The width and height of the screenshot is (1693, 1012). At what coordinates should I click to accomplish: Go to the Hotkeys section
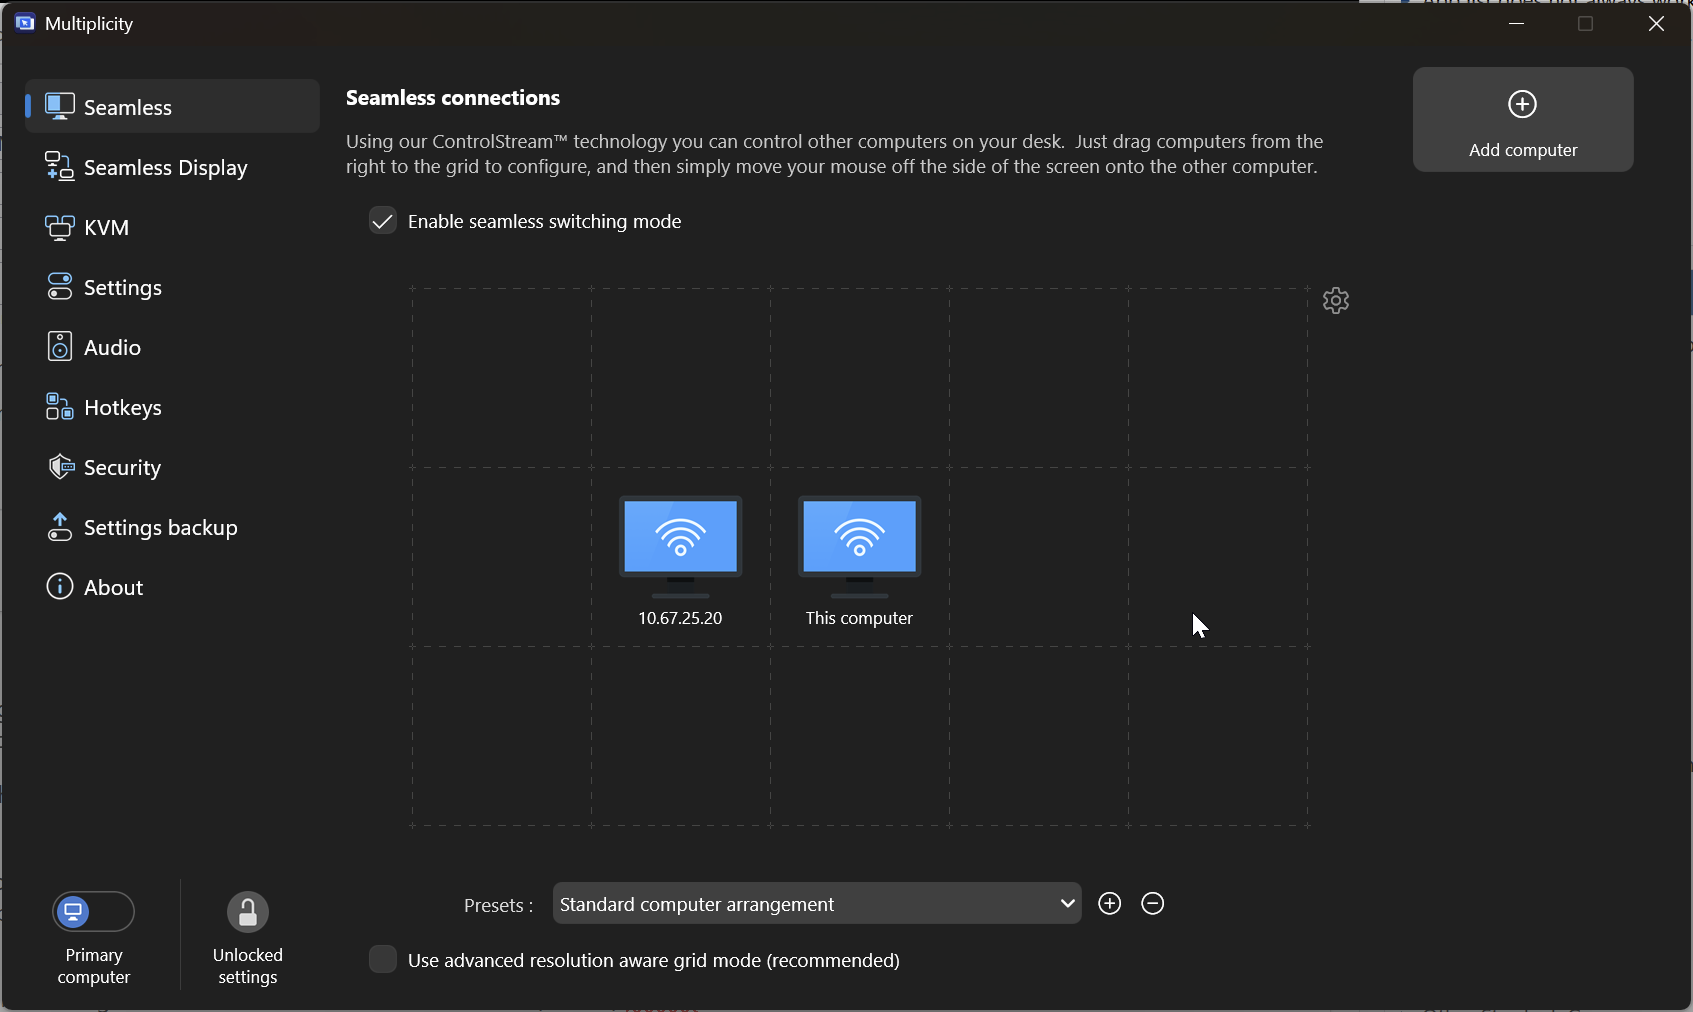(x=122, y=408)
